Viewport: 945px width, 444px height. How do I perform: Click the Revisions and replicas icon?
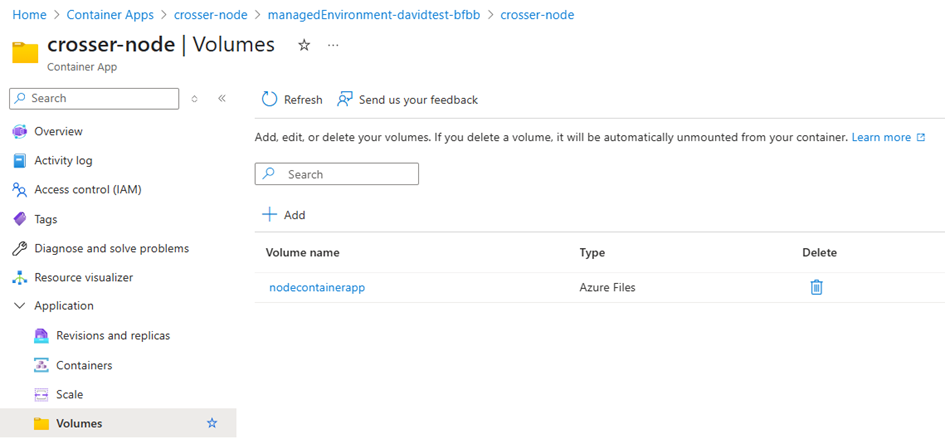(41, 336)
